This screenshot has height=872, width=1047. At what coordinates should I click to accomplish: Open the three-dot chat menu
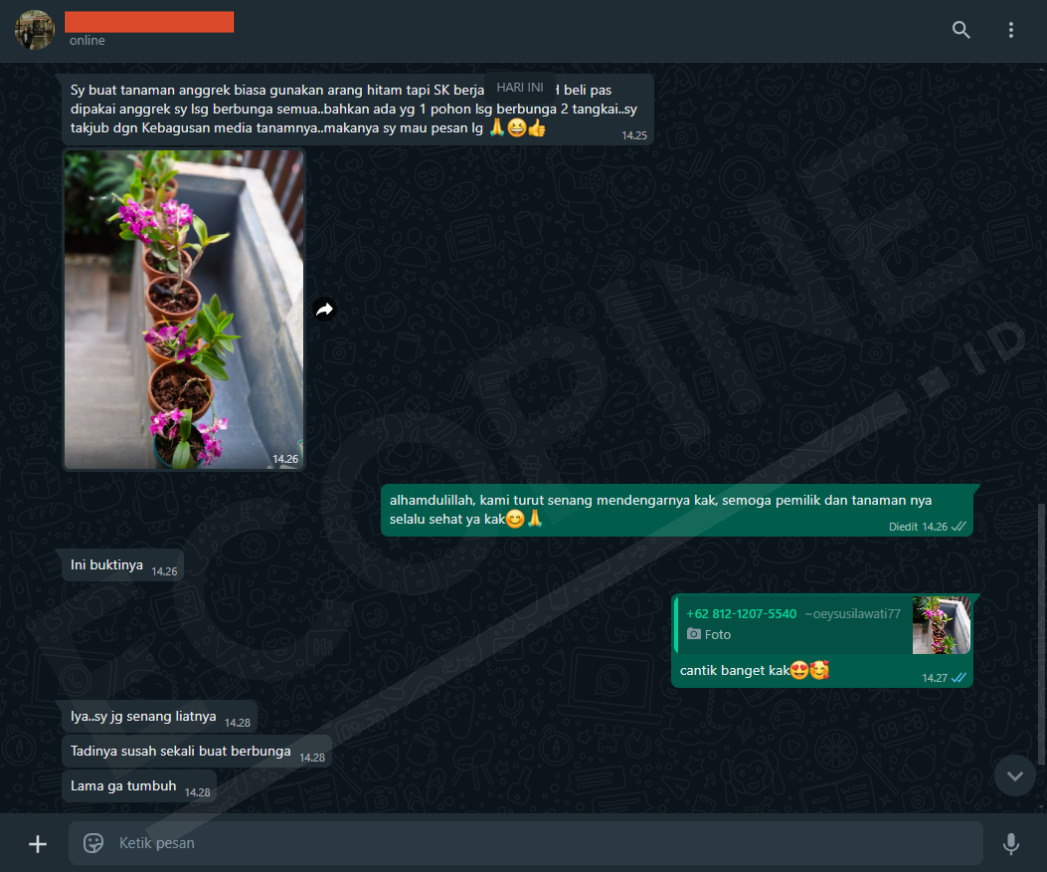pos(1011,30)
